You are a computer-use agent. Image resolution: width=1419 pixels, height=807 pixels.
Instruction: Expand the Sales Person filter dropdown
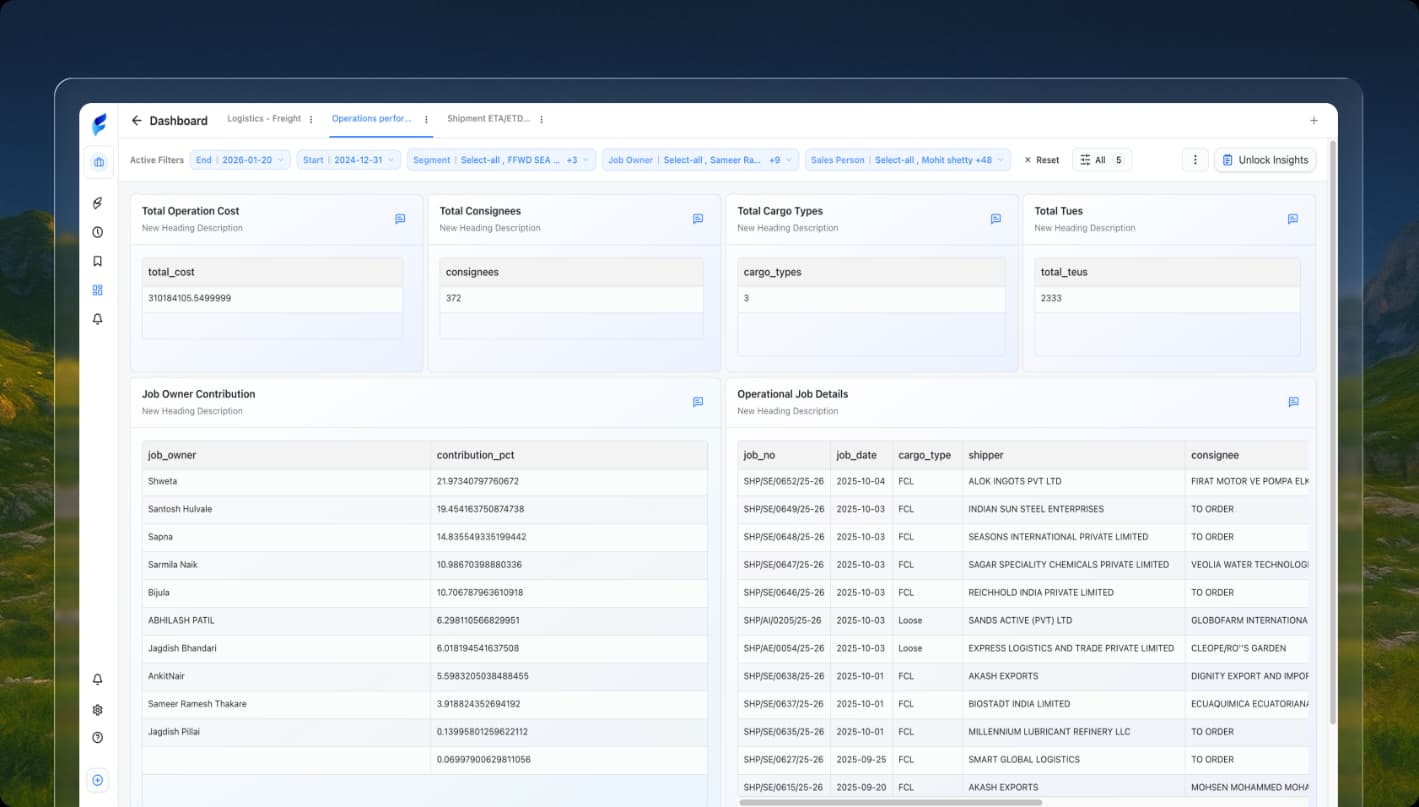906,159
